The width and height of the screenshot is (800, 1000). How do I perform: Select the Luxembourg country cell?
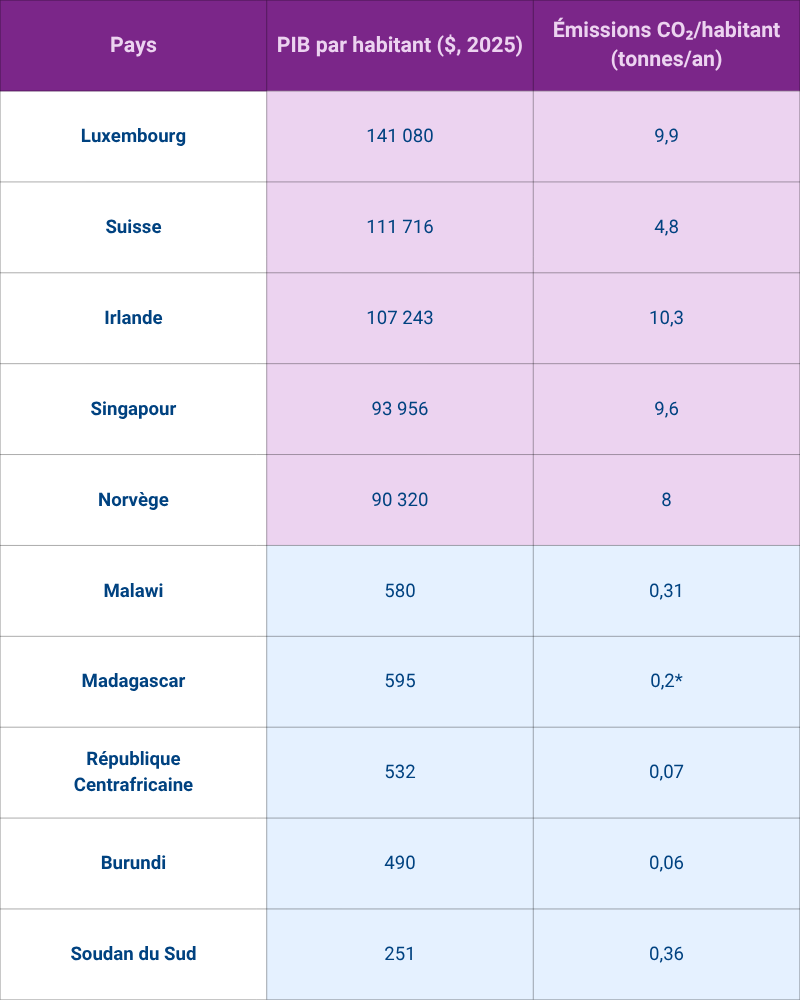(x=133, y=136)
